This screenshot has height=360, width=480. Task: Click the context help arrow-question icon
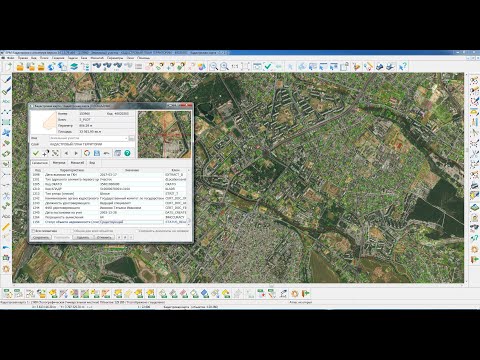pos(403,66)
